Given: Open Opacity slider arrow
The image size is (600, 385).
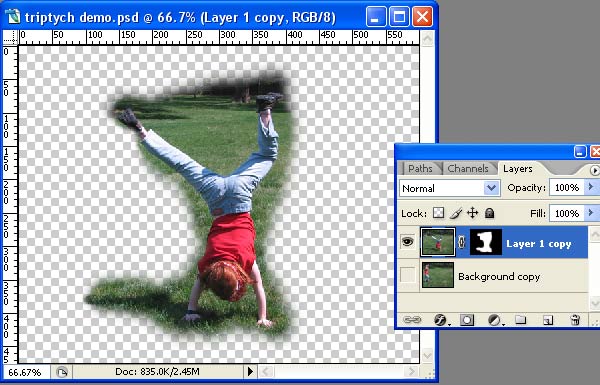Looking at the screenshot, I should (x=591, y=187).
